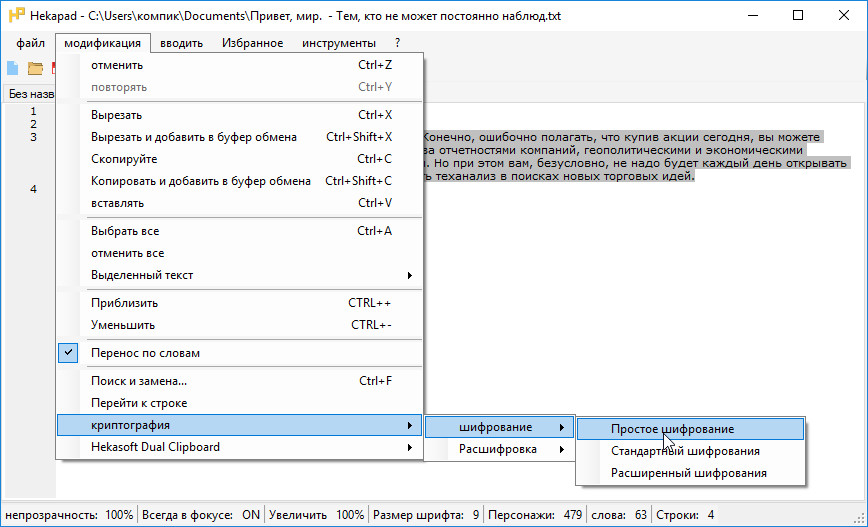The height and width of the screenshot is (527, 868).
Task: Choose Расширенный шифрования option
Action: click(x=690, y=473)
